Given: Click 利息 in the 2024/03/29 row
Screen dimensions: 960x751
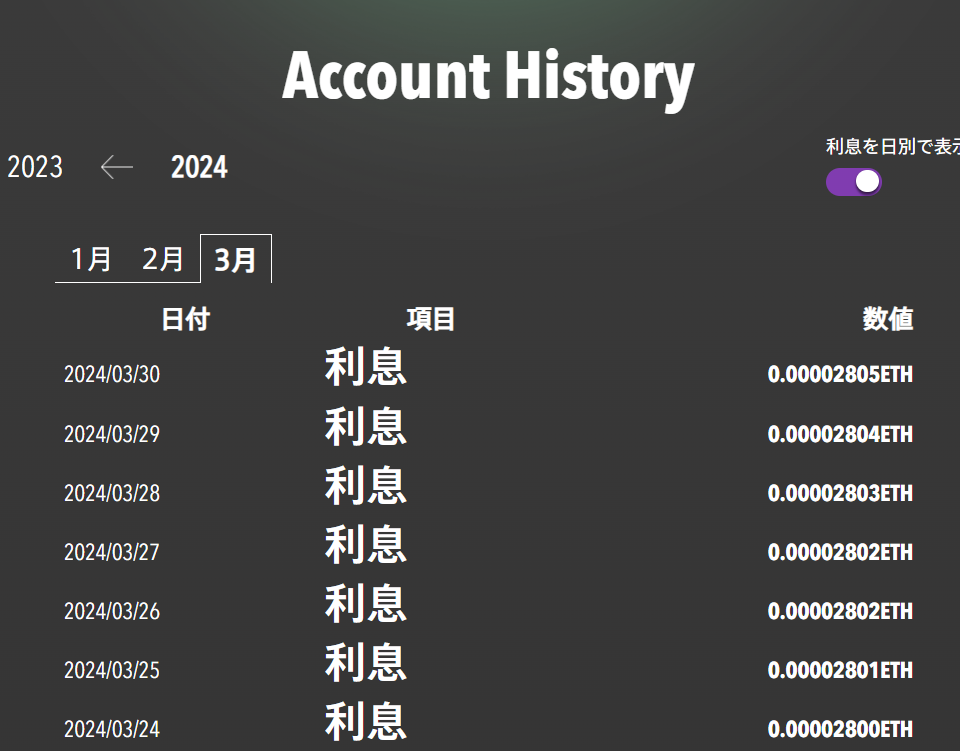Looking at the screenshot, I should [366, 426].
